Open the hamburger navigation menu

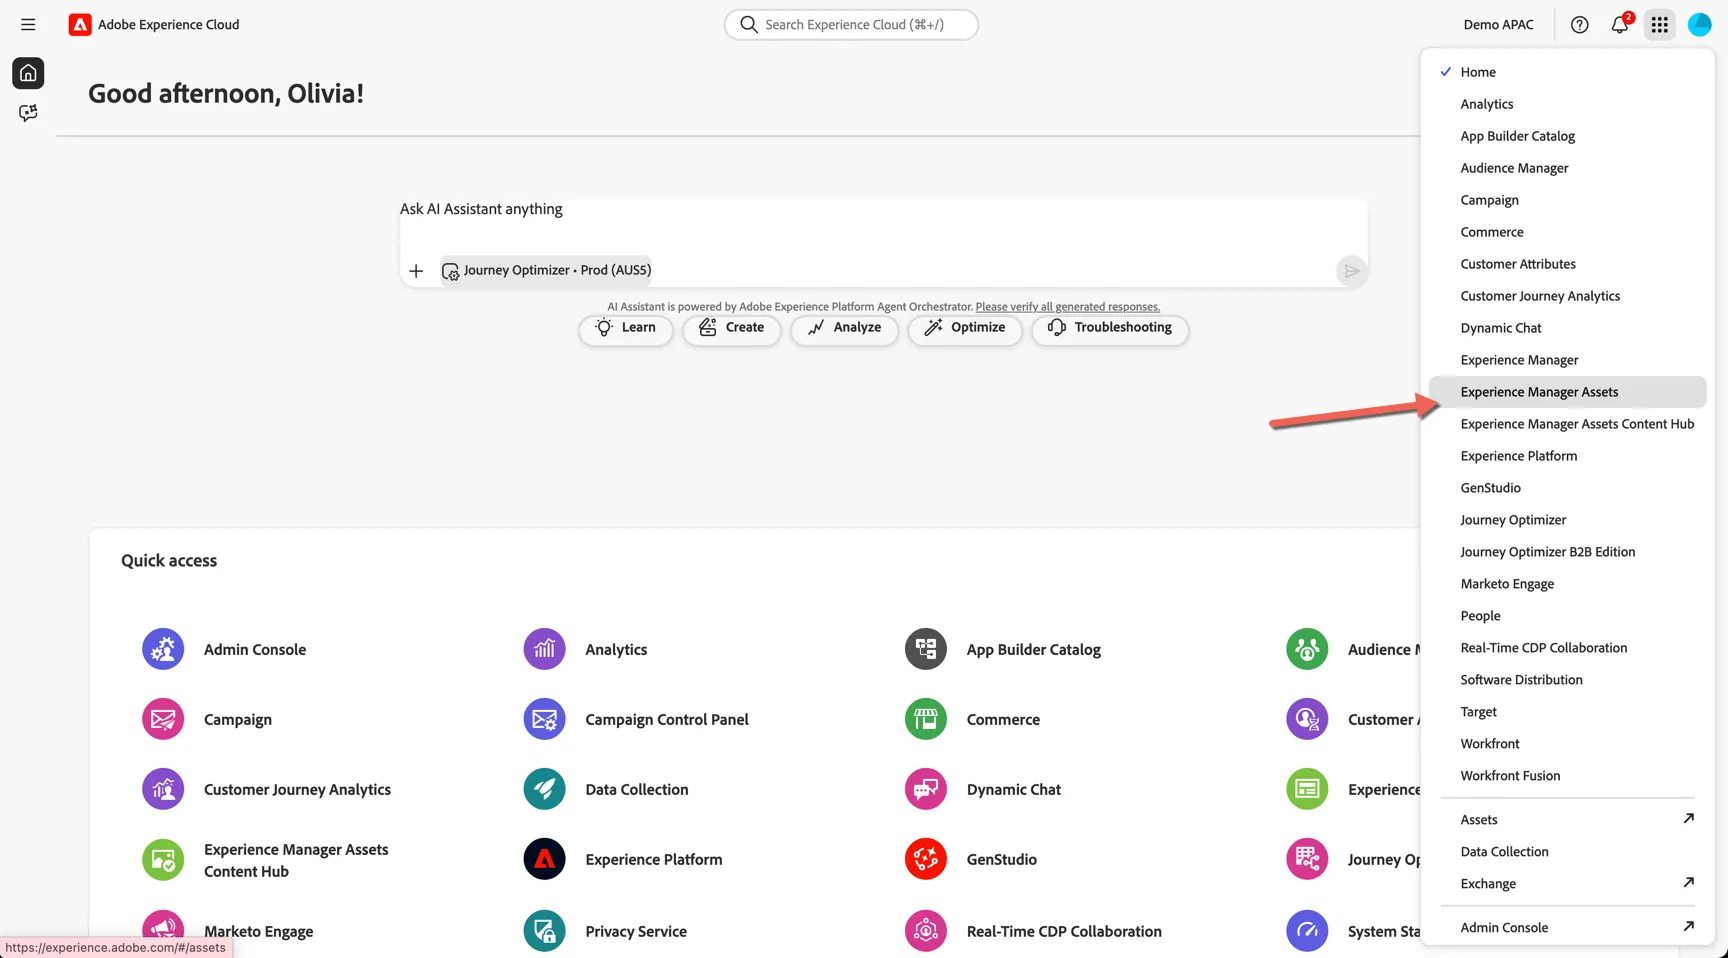click(28, 25)
